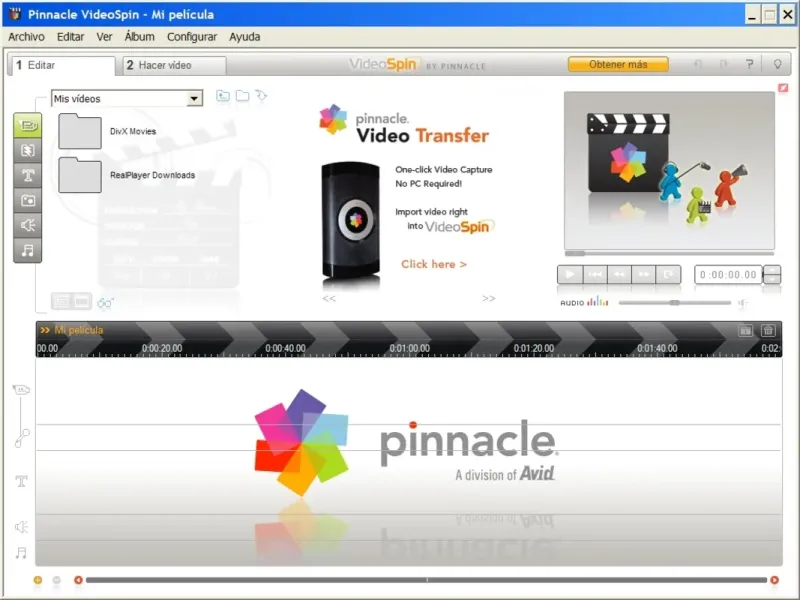Click the 0:00:00.00 timecode field
The width and height of the screenshot is (800, 600).
(x=728, y=274)
